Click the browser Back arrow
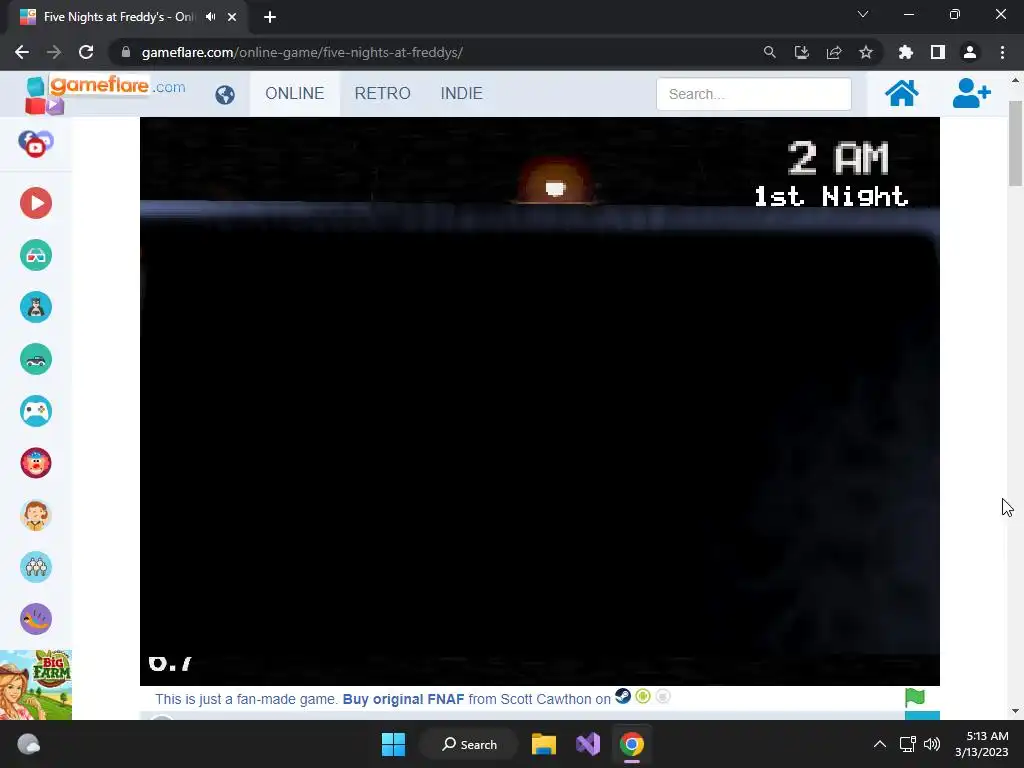The image size is (1024, 768). pos(22,52)
